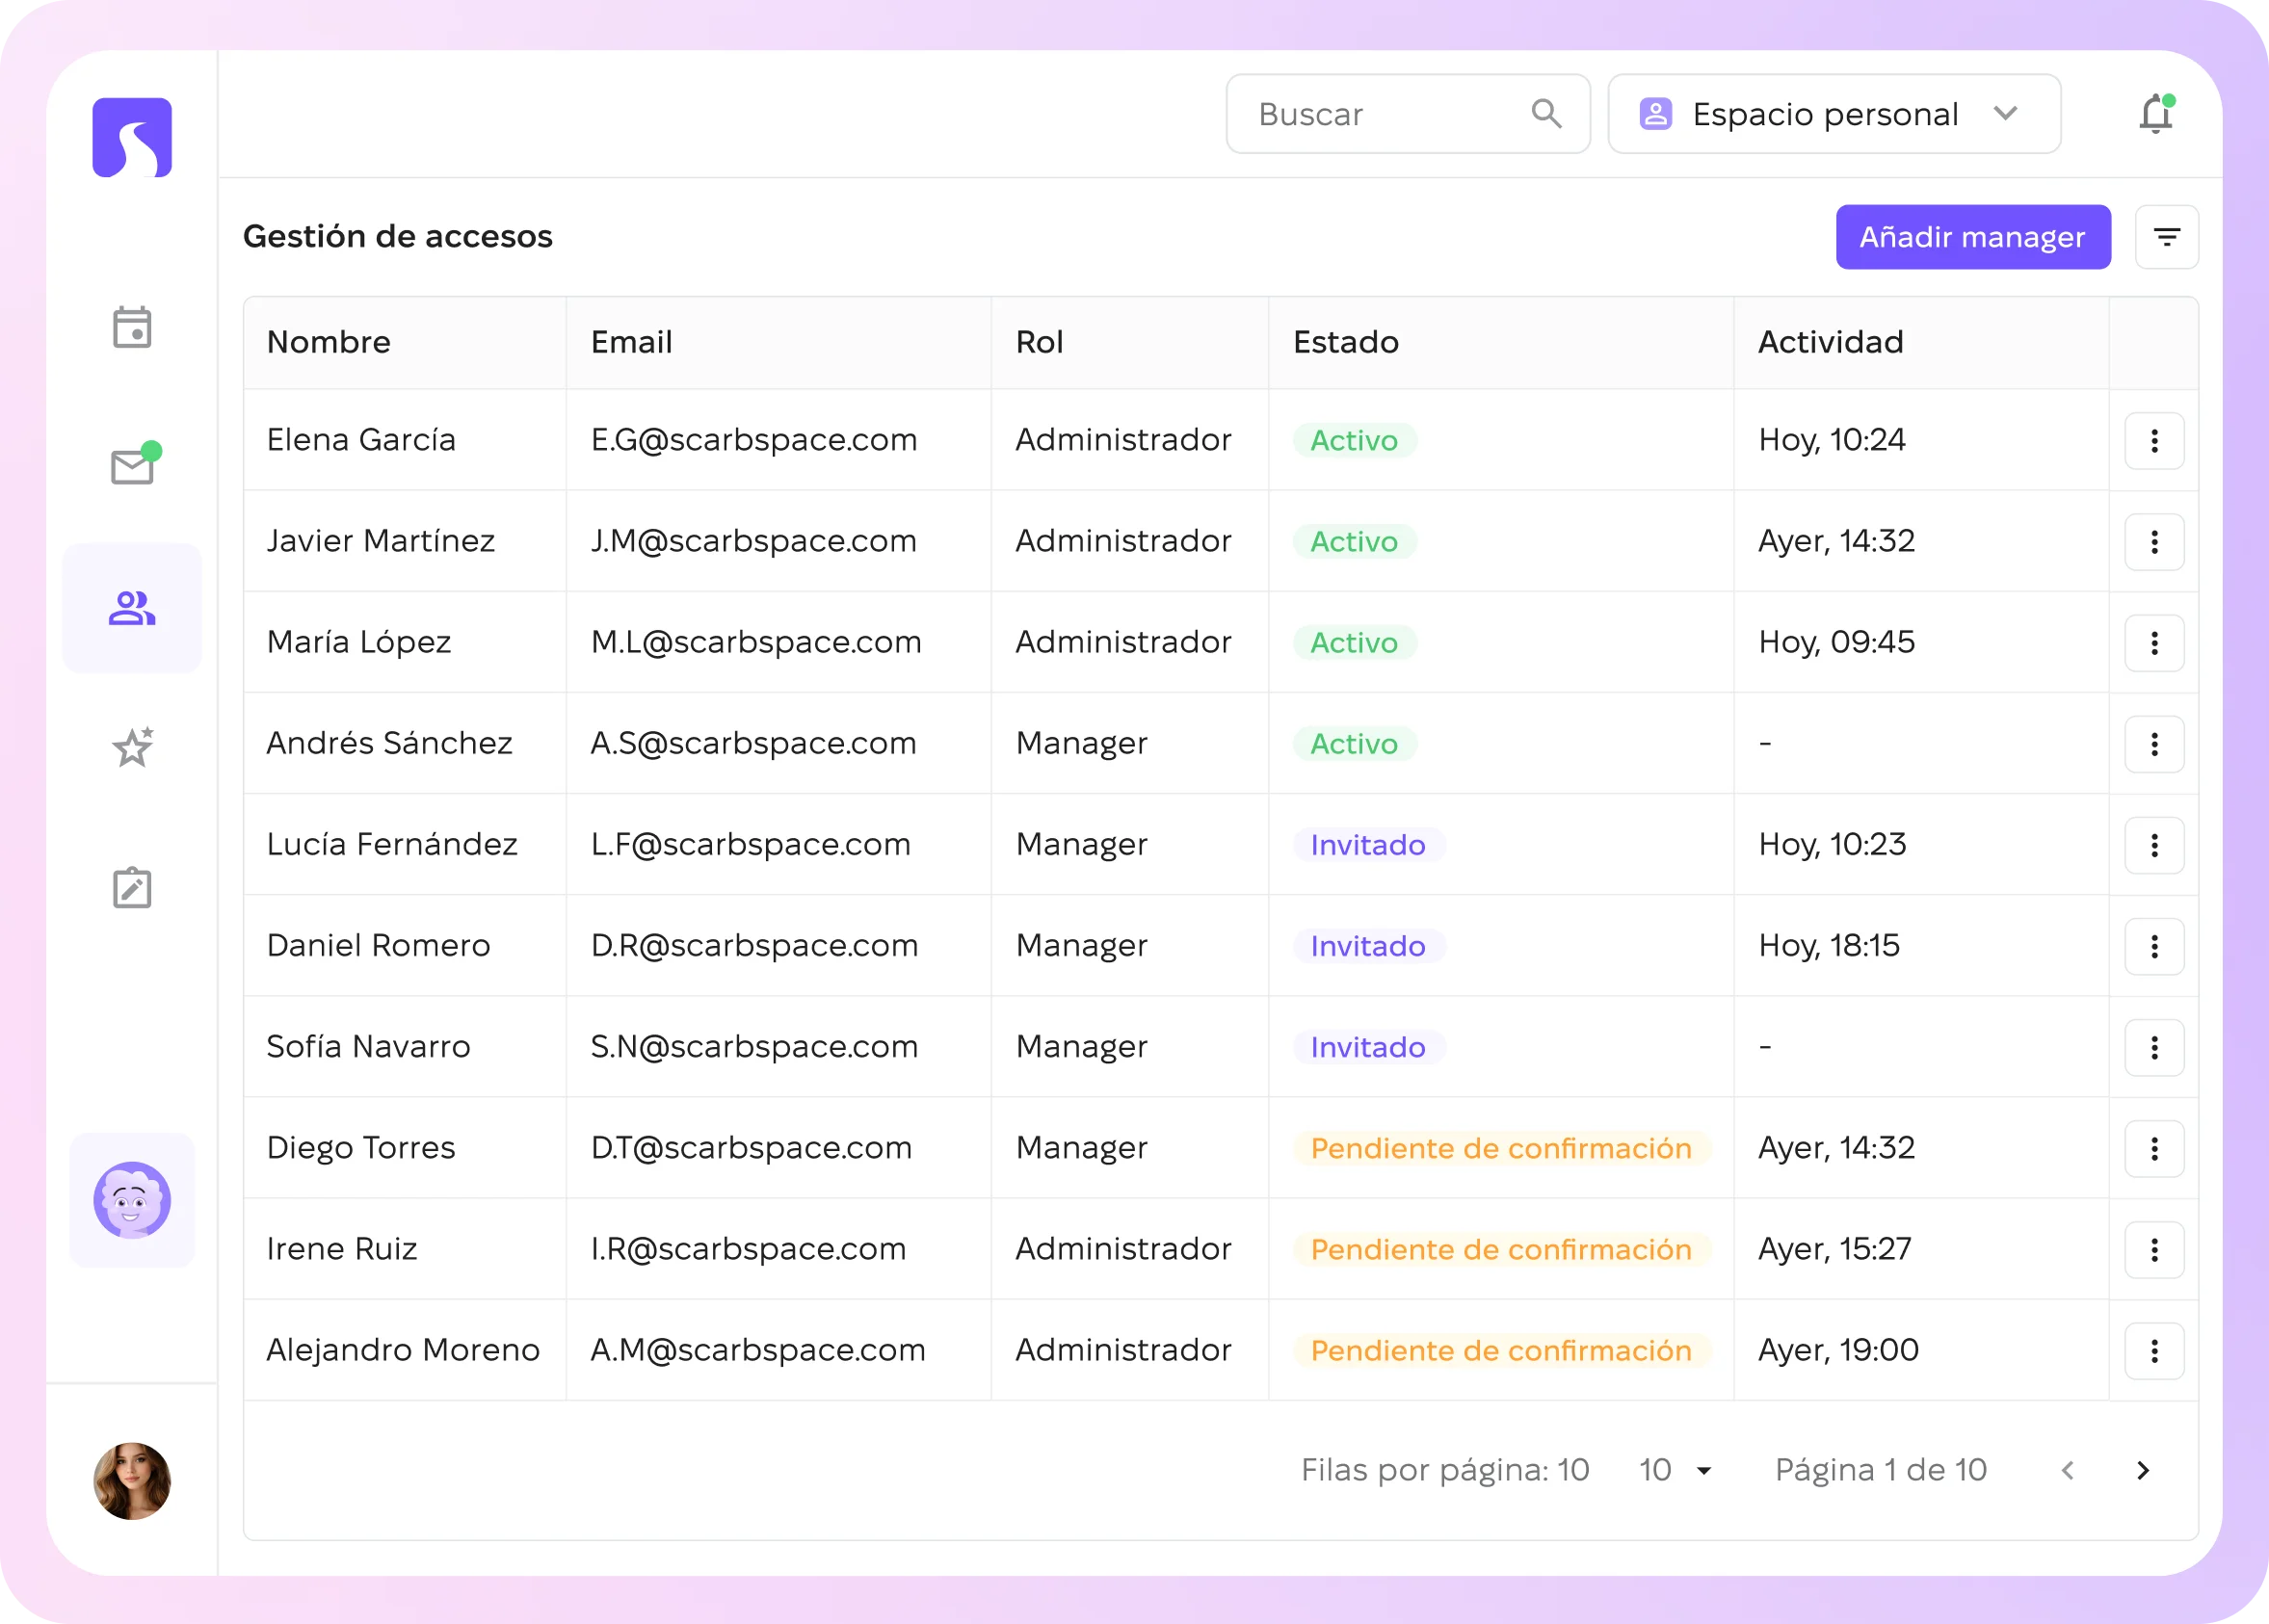Open the purple assistant avatar in sidebar

click(132, 1200)
